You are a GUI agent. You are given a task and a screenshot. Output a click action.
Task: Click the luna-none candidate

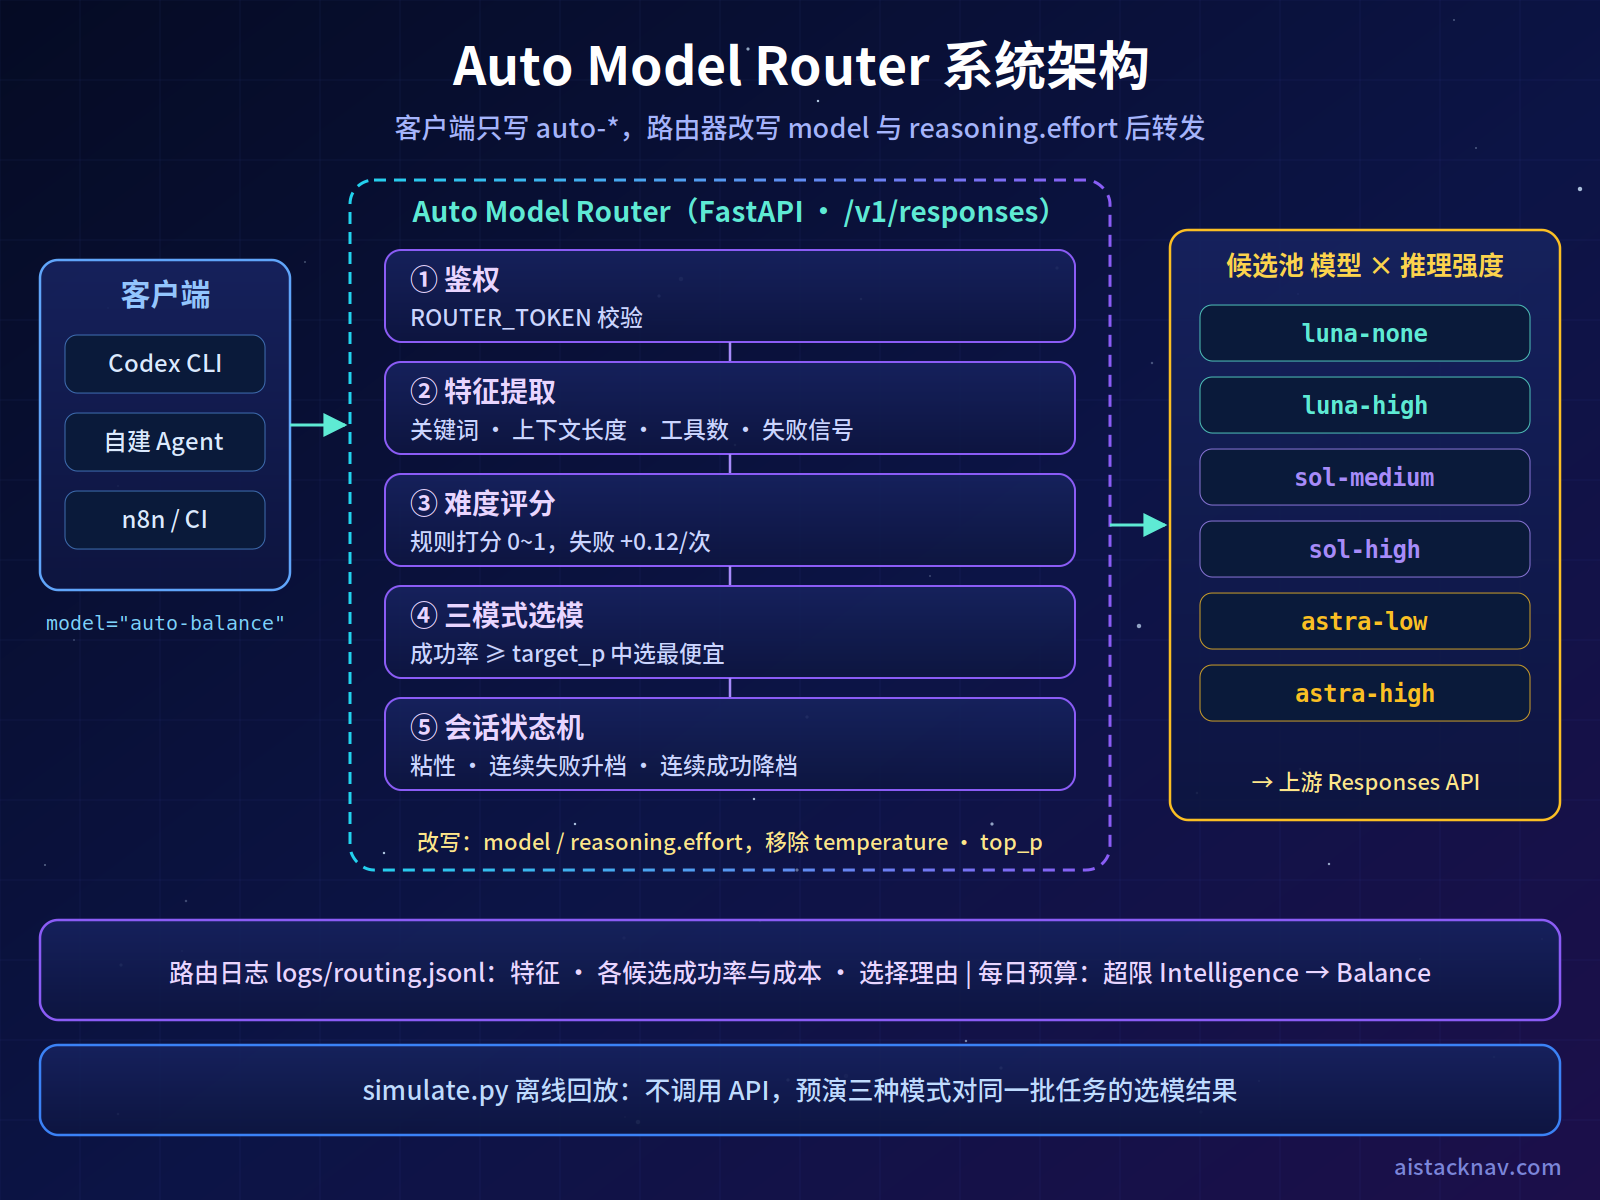(x=1365, y=333)
